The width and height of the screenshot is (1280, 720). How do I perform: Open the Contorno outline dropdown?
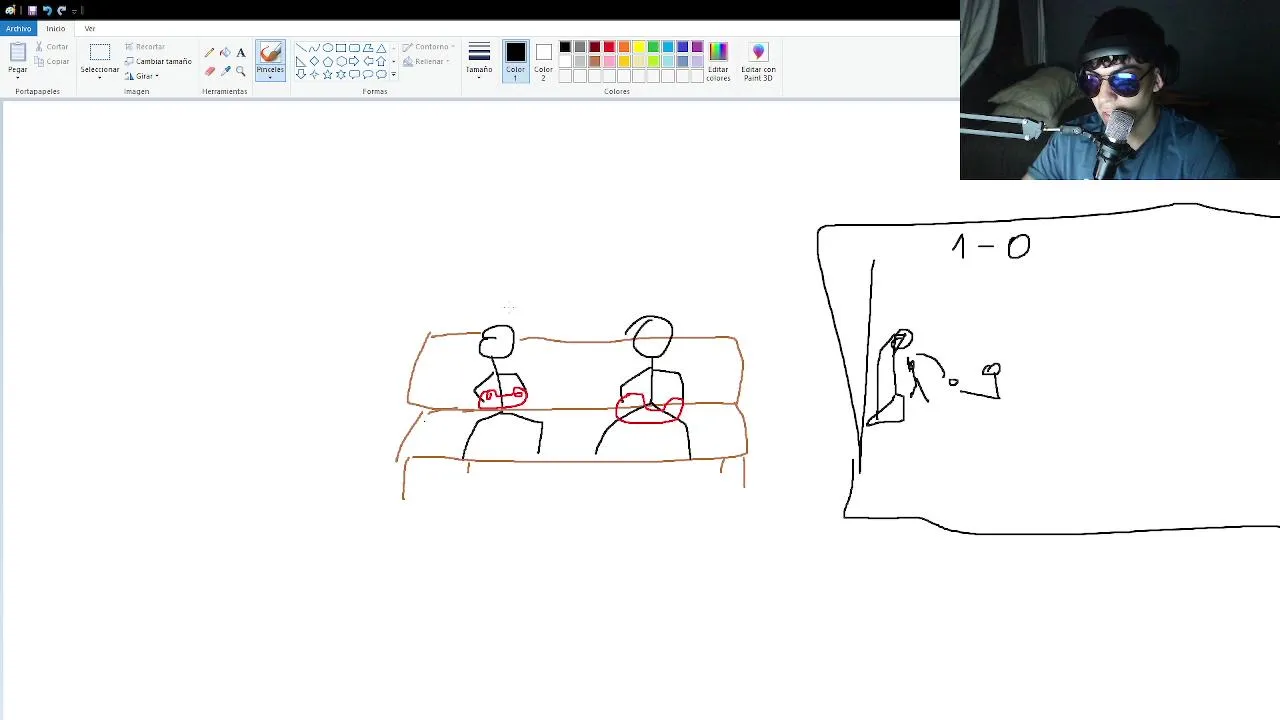click(428, 46)
